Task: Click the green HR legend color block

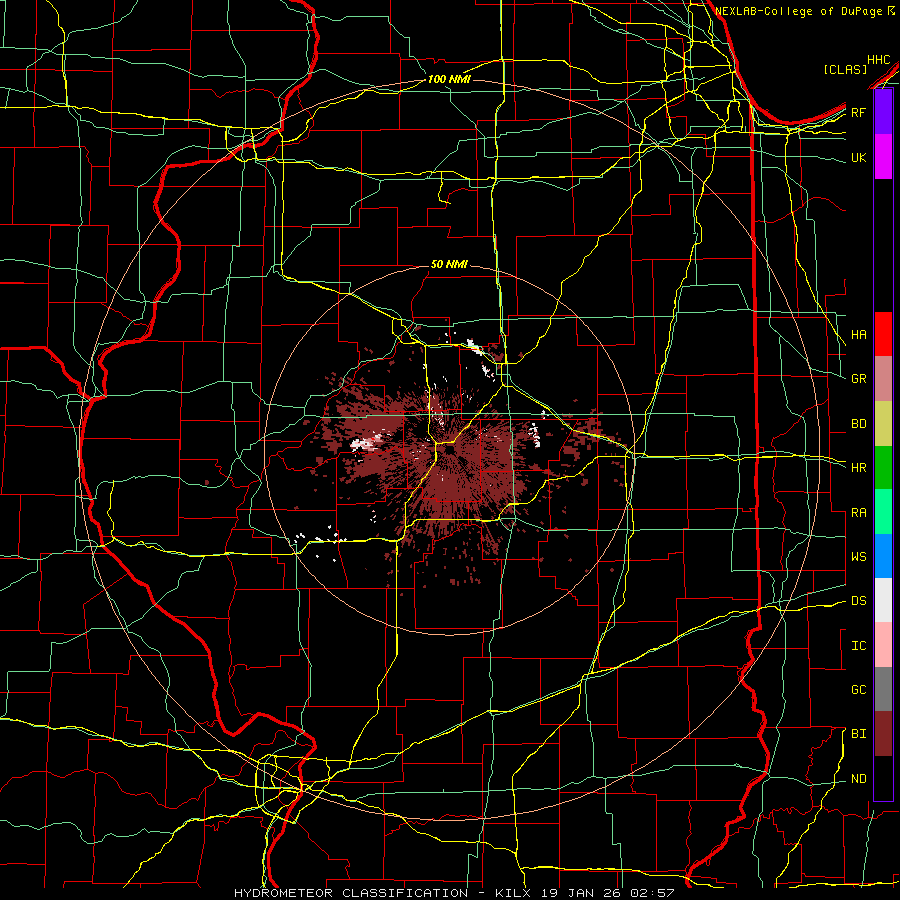Action: click(x=883, y=468)
